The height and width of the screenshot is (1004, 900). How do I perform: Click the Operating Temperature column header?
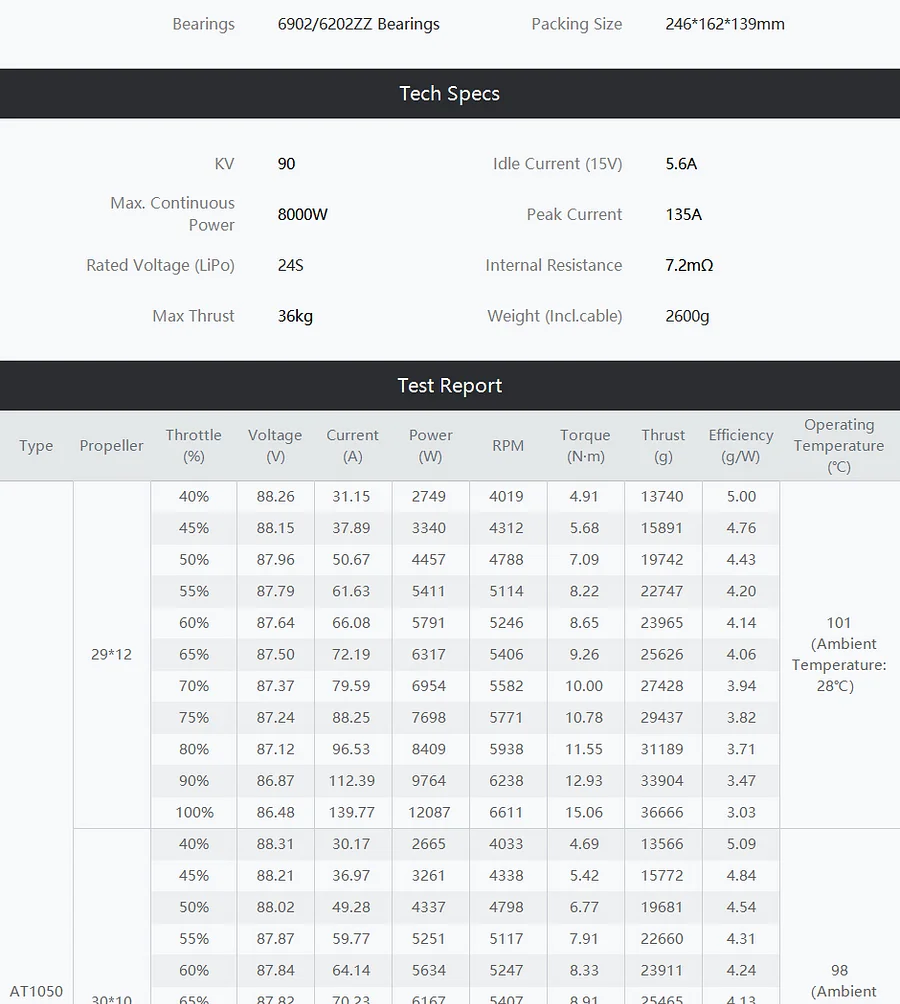click(x=839, y=446)
